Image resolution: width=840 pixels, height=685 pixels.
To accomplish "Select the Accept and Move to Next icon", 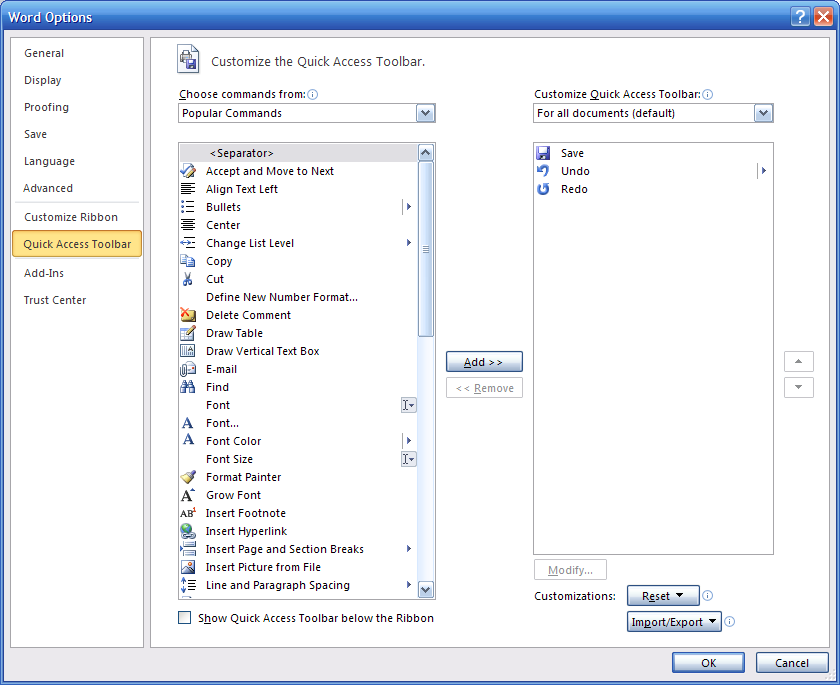I will pos(188,171).
